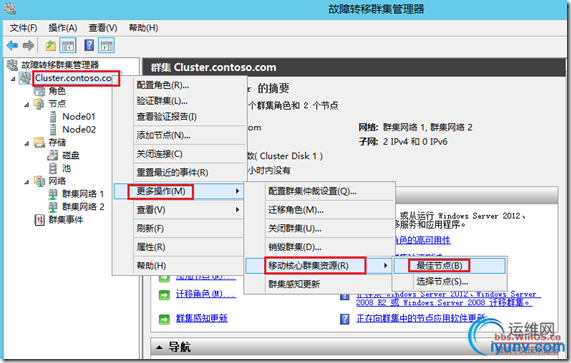
Task: Click the 池 pool icon
Action: 53,168
